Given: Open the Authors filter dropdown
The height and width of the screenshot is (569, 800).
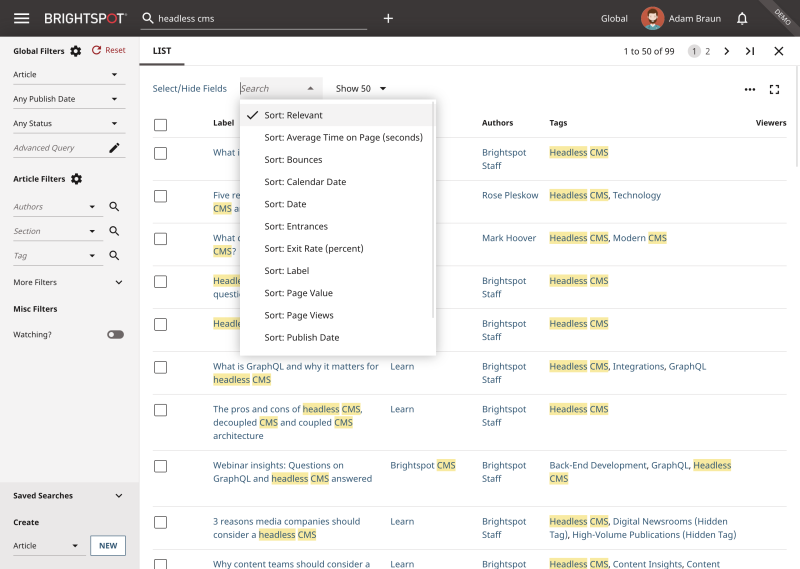Looking at the screenshot, I should [58, 207].
